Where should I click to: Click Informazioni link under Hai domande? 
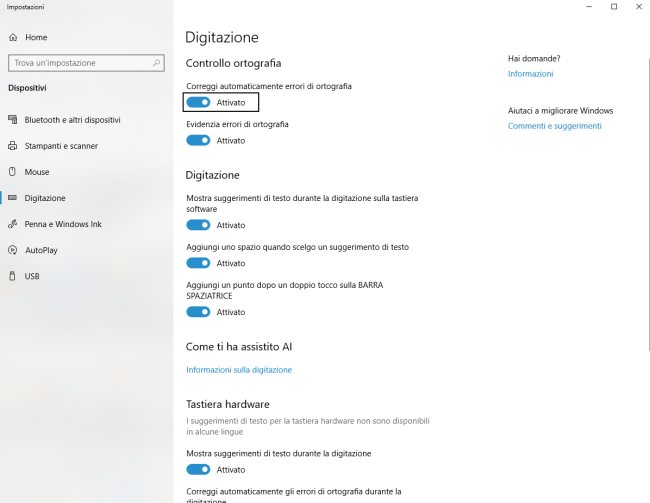pos(530,74)
